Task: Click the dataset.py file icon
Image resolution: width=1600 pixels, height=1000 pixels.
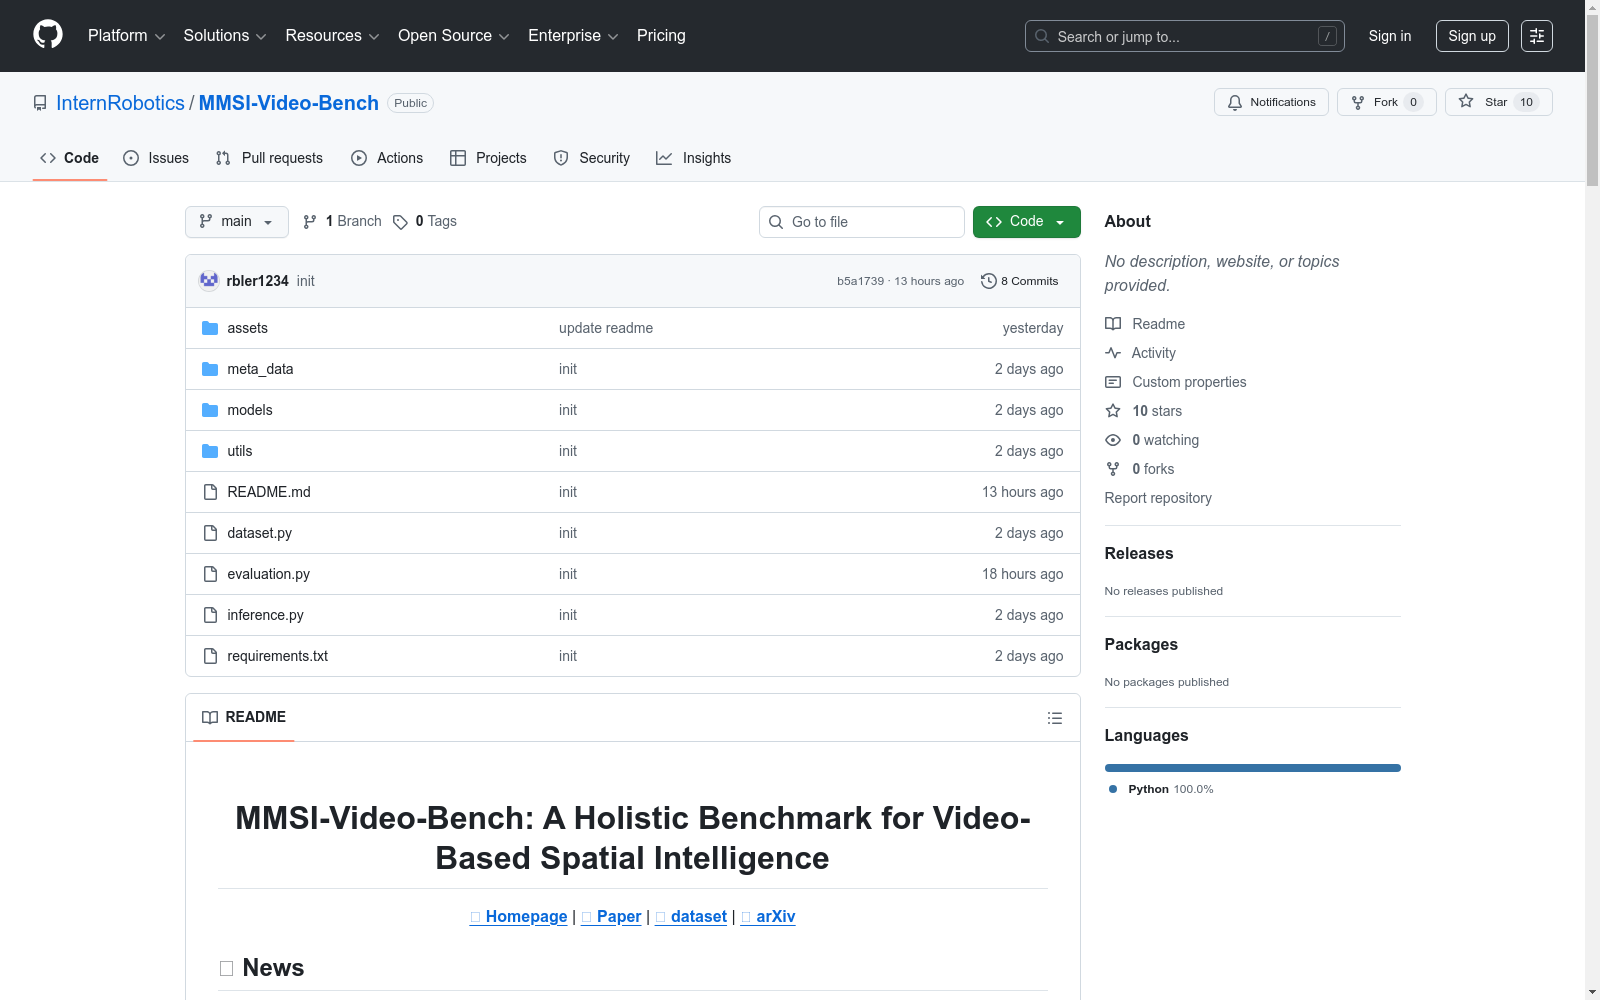Action: click(210, 533)
